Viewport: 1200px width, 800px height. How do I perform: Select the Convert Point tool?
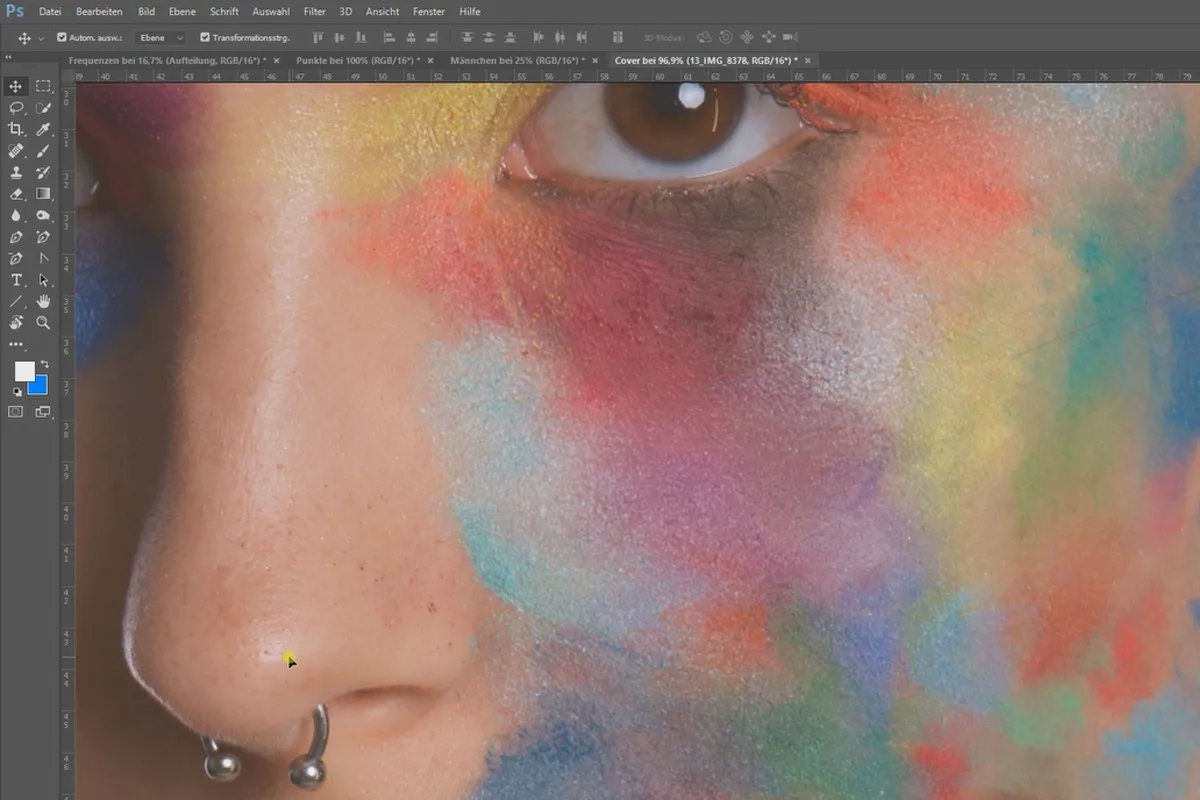[x=43, y=258]
